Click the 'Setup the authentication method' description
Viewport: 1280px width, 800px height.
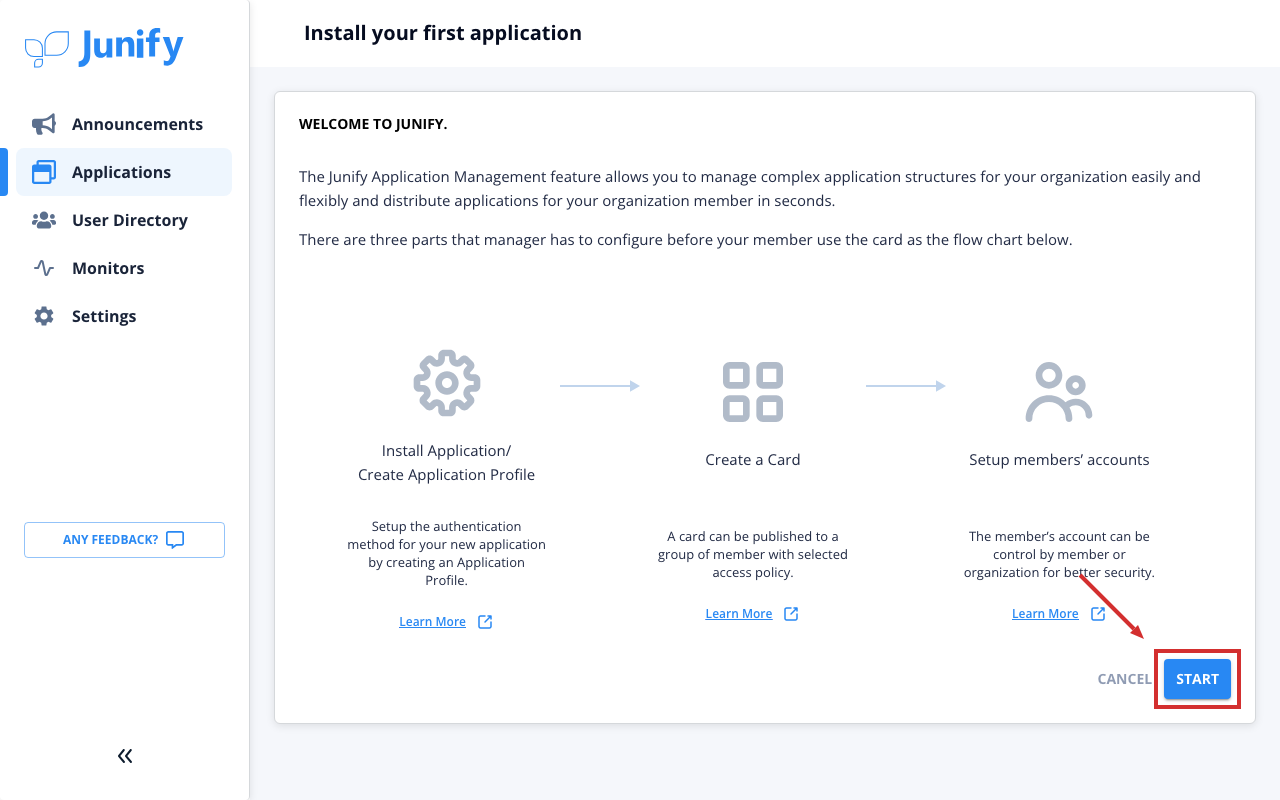[x=447, y=553]
